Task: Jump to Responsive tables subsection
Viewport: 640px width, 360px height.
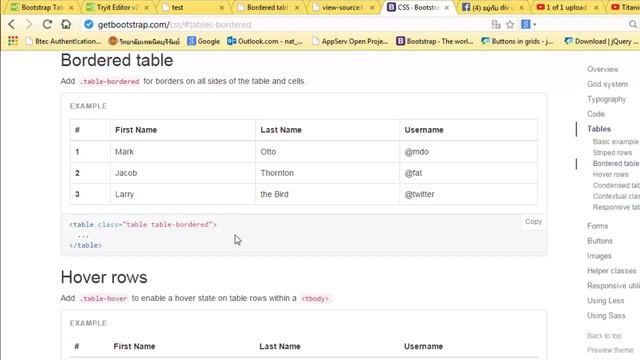Action: pos(616,207)
